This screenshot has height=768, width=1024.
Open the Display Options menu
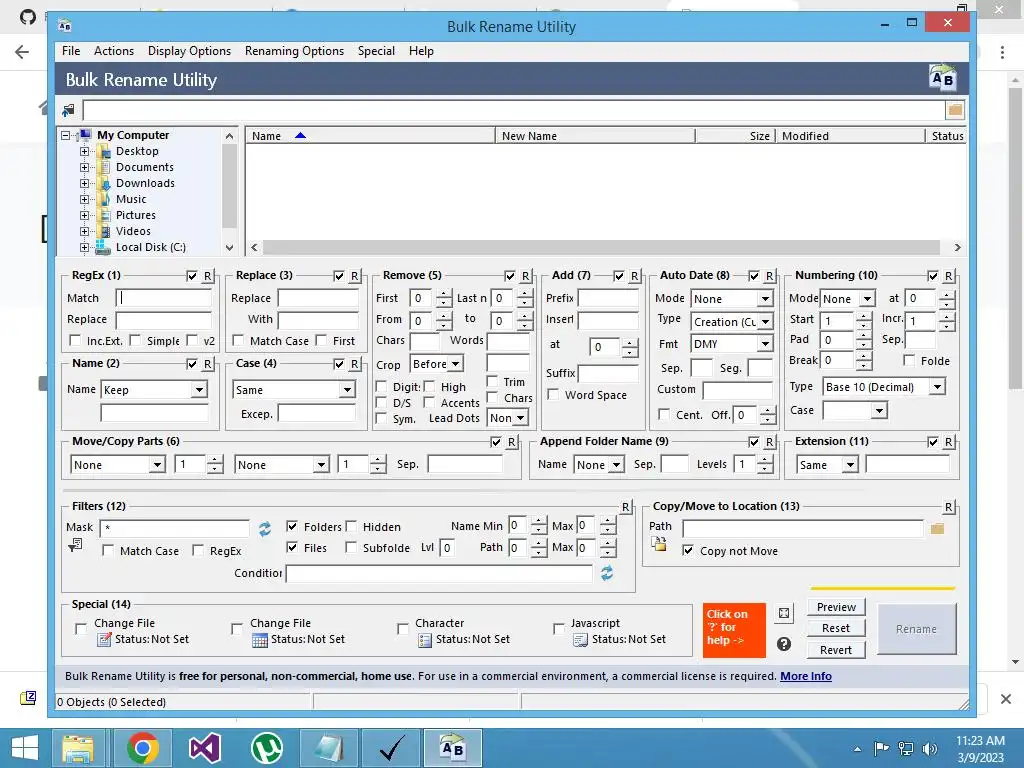(189, 51)
